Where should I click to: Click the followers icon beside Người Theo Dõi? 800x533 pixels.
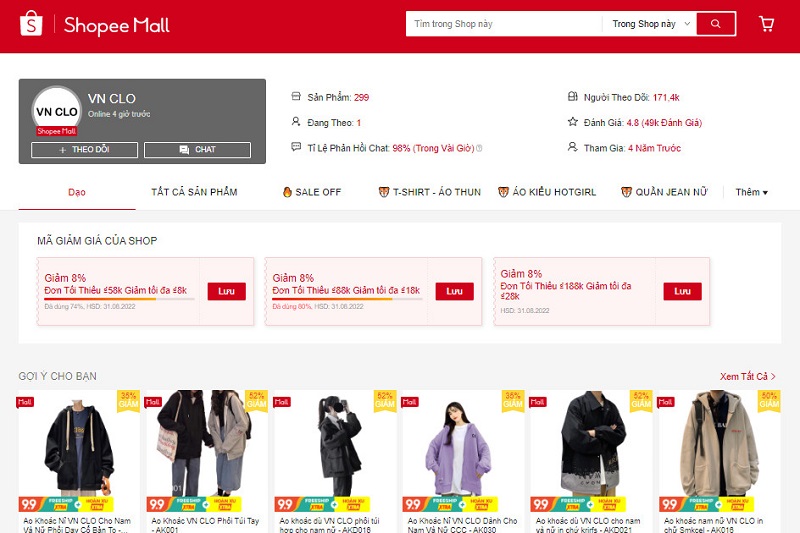573,97
